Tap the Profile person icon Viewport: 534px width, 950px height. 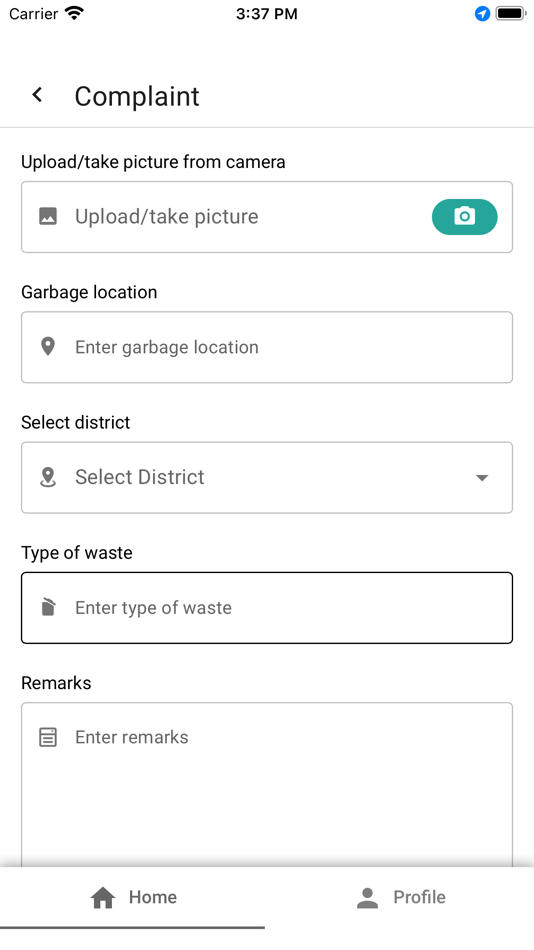coord(367,897)
